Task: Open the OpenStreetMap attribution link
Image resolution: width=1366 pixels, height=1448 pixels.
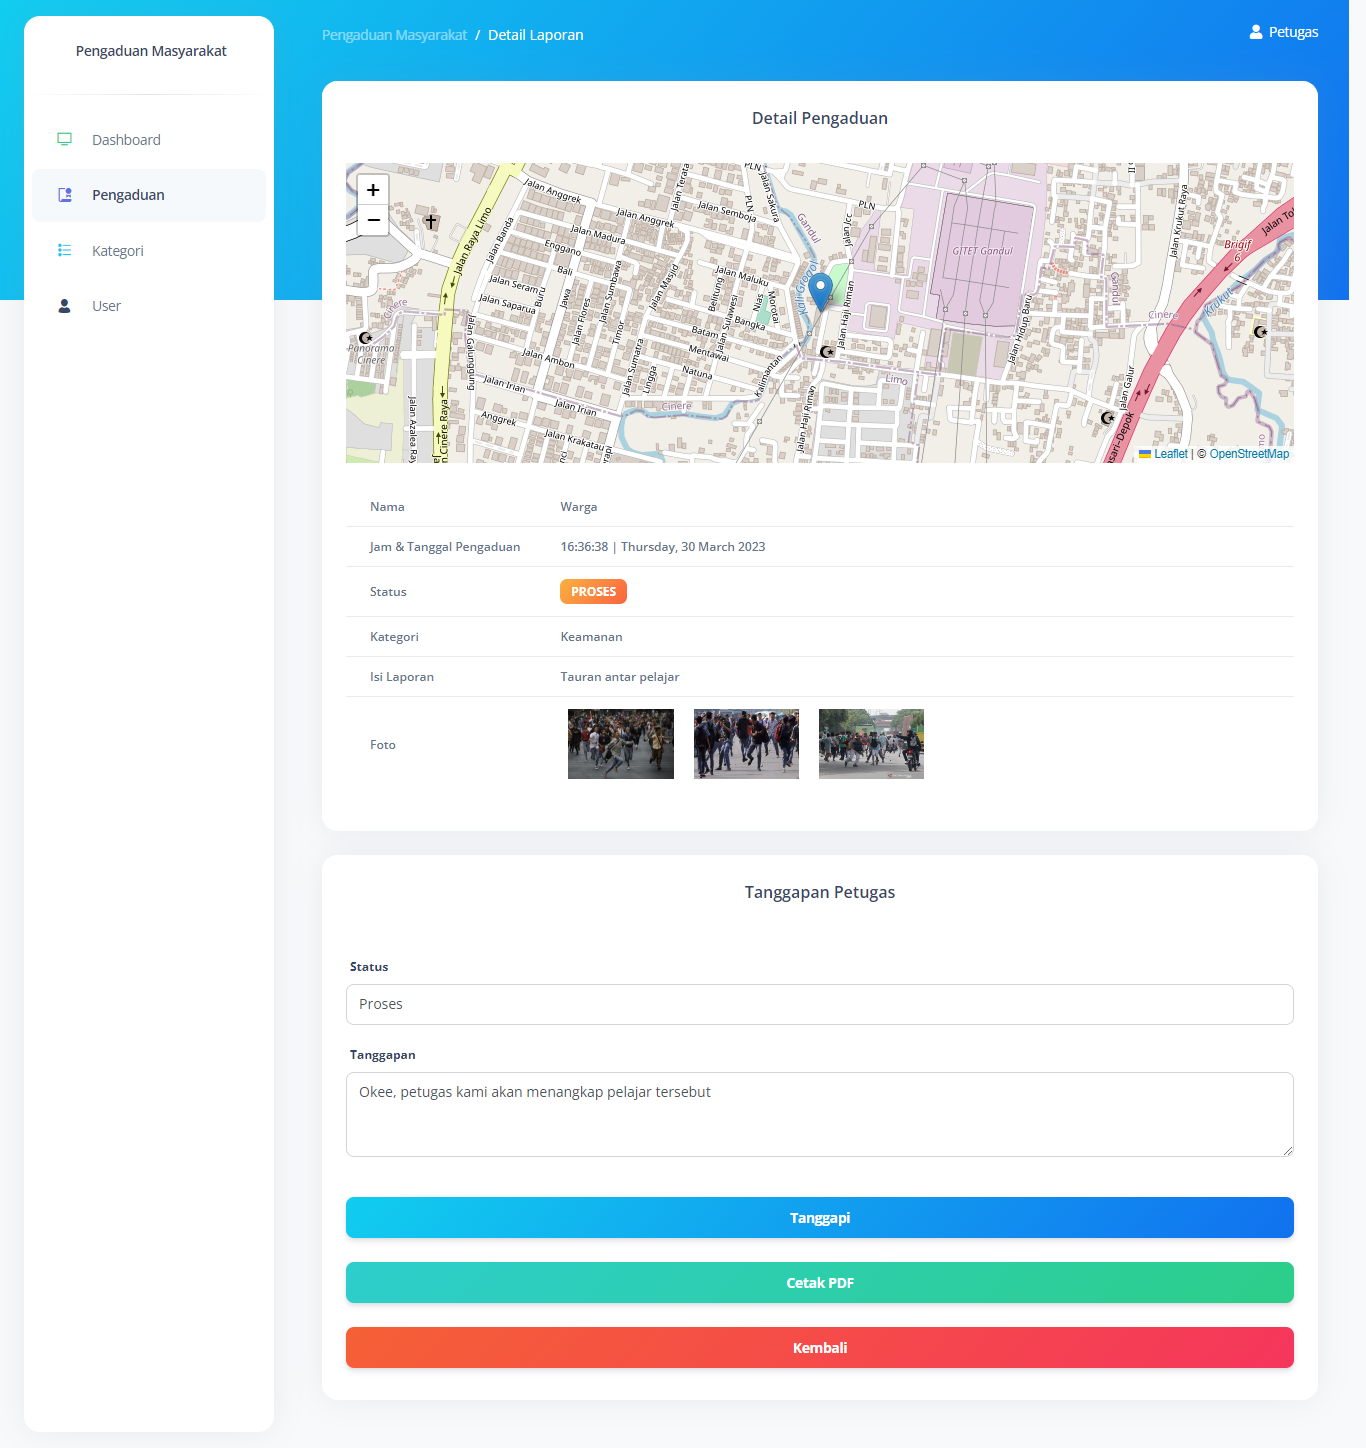Action: [x=1249, y=454]
